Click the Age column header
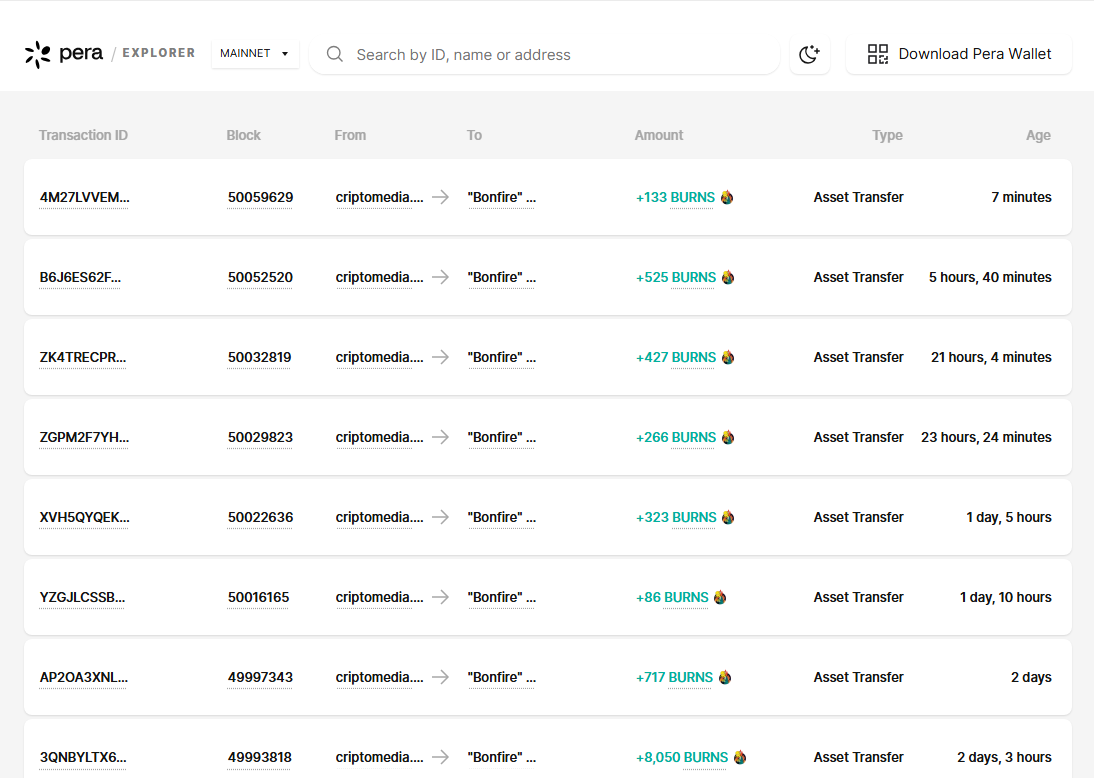Screen dimensions: 1094x778 pyautogui.click(x=1038, y=135)
